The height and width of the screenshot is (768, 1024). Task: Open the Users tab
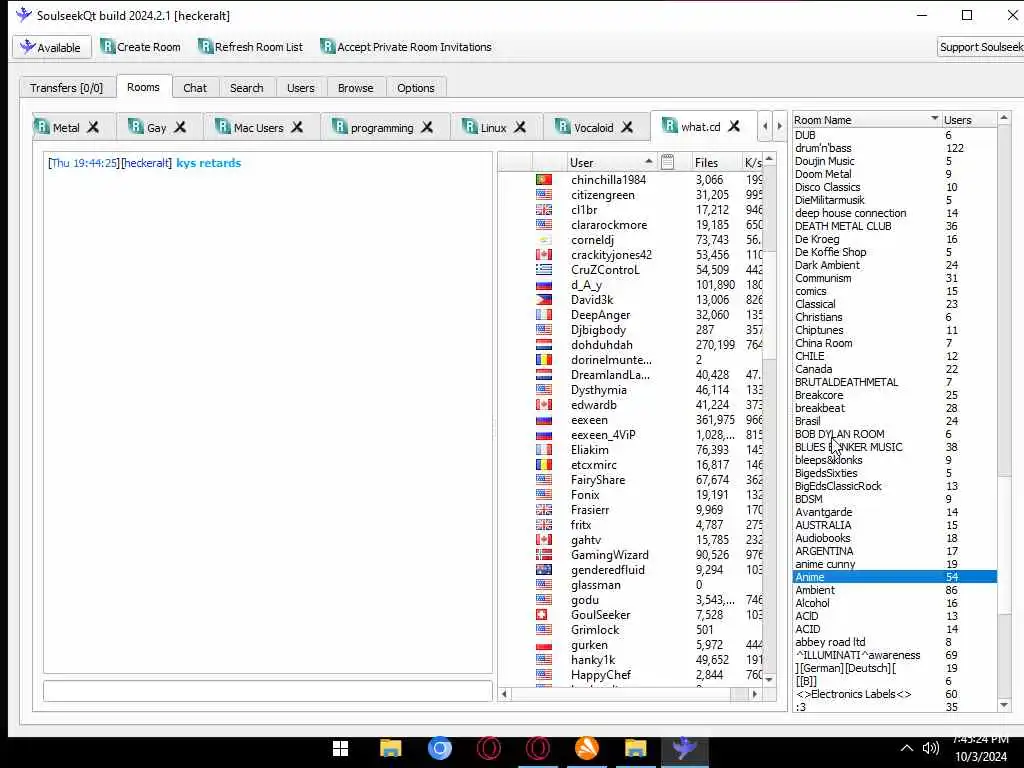[x=300, y=88]
